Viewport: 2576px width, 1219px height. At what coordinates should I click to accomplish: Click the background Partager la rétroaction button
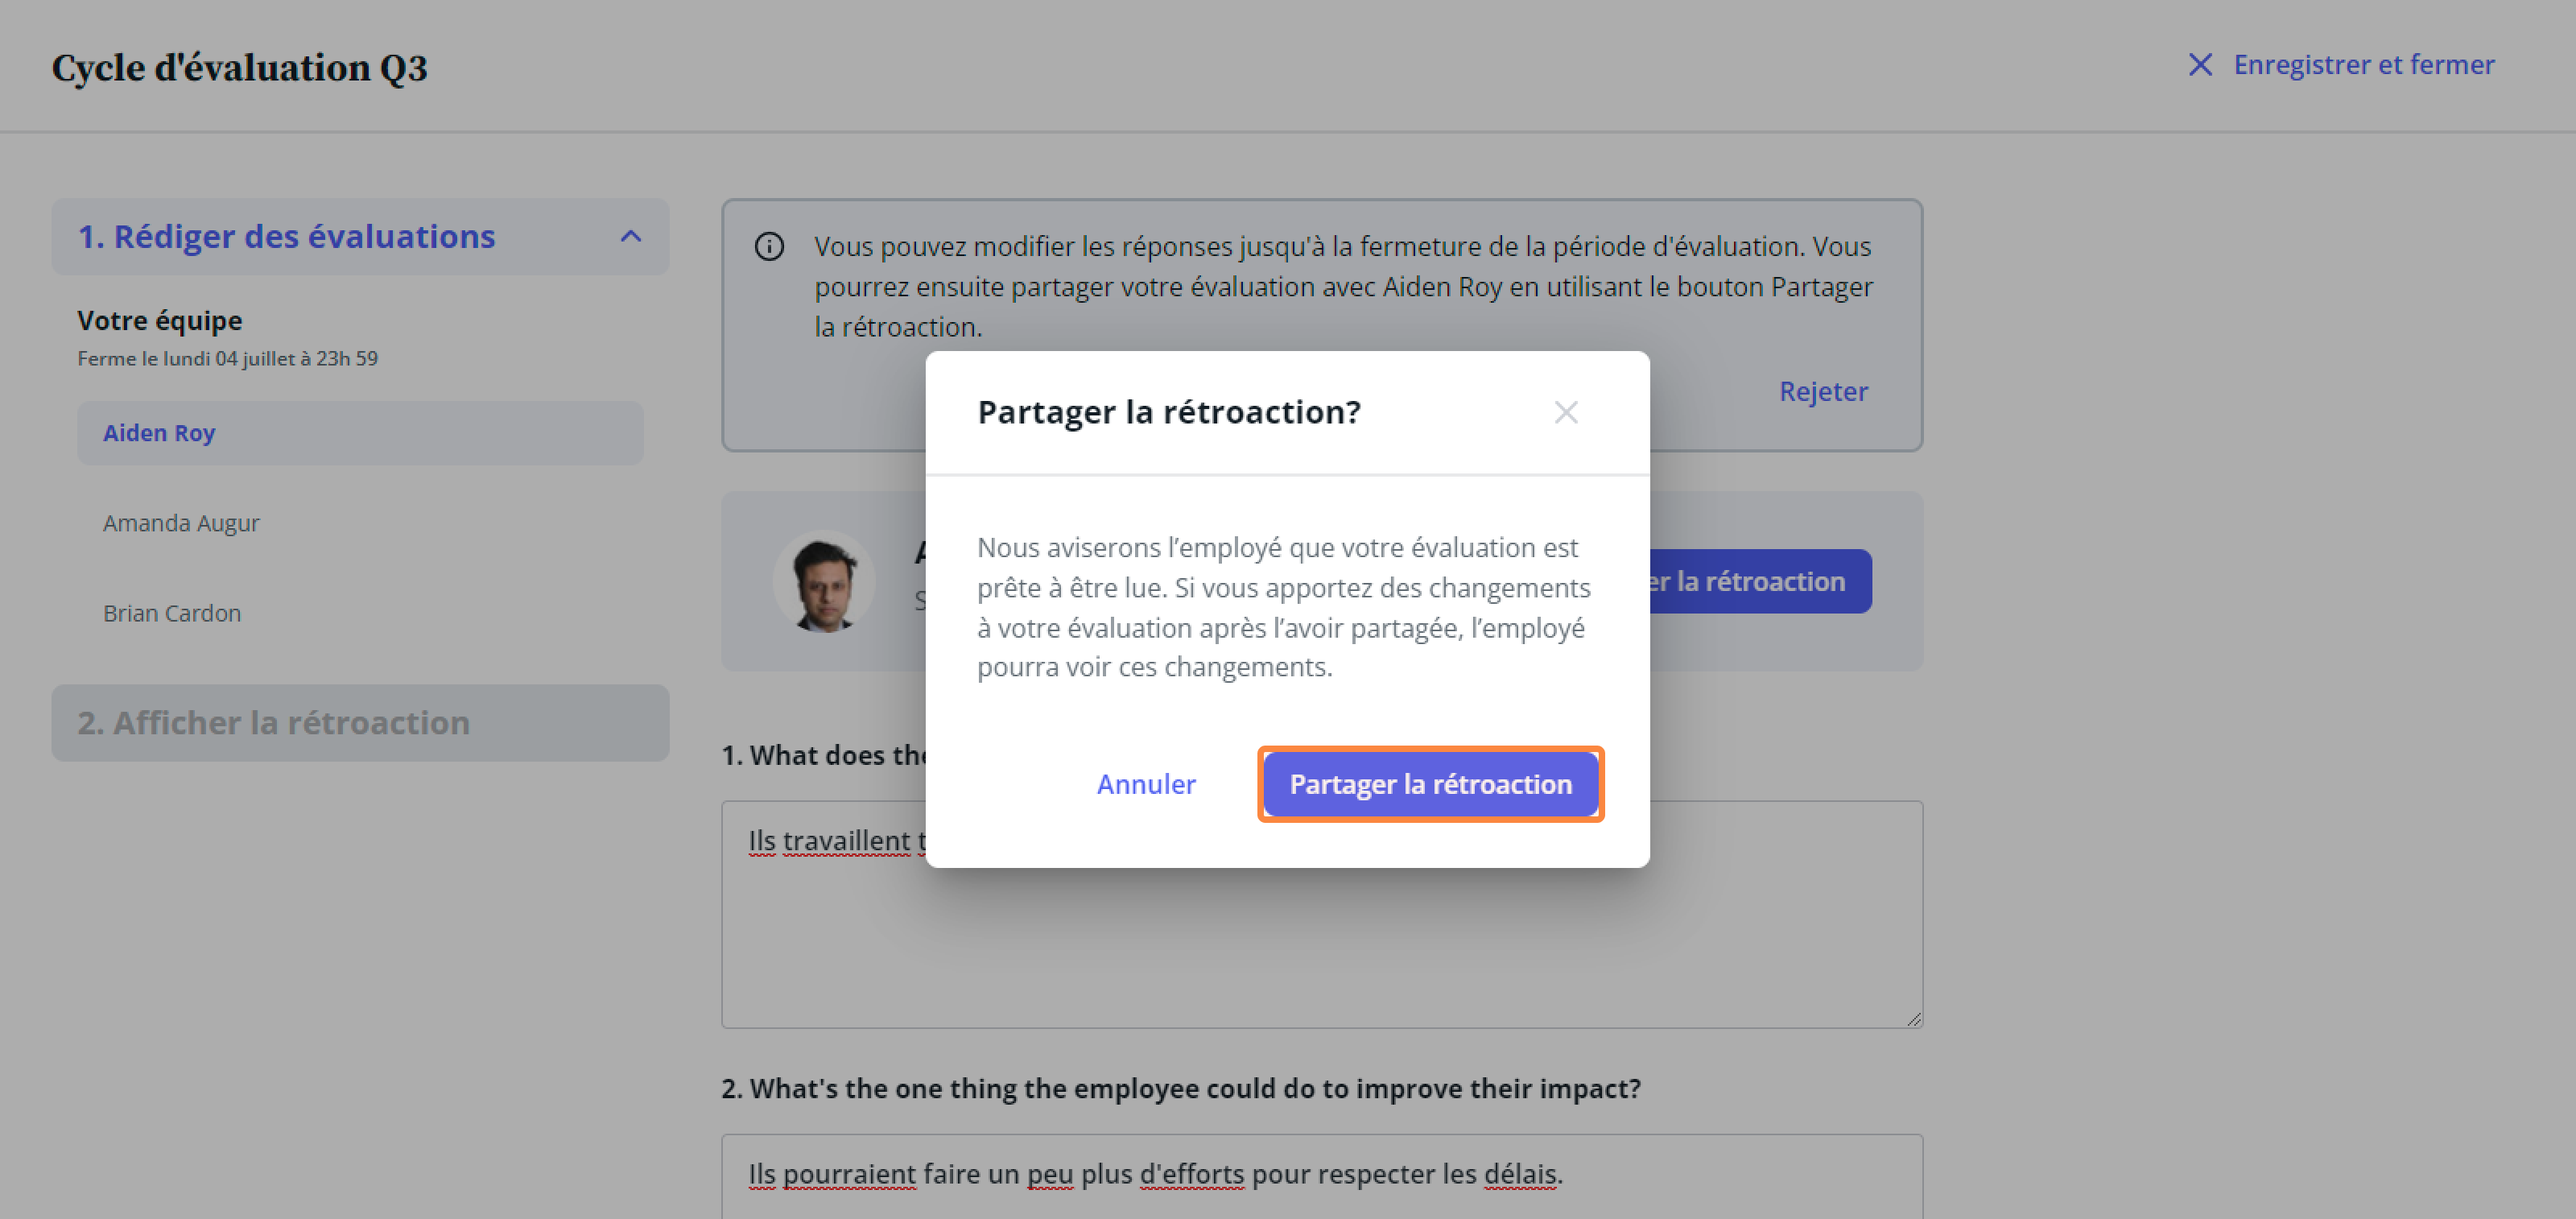click(1760, 581)
